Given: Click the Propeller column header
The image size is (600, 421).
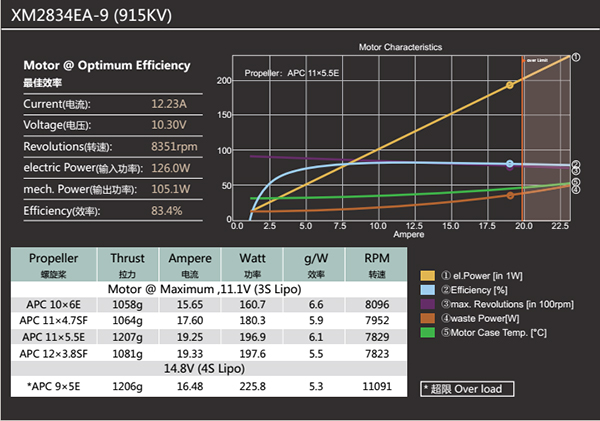Looking at the screenshot, I should coord(53,262).
